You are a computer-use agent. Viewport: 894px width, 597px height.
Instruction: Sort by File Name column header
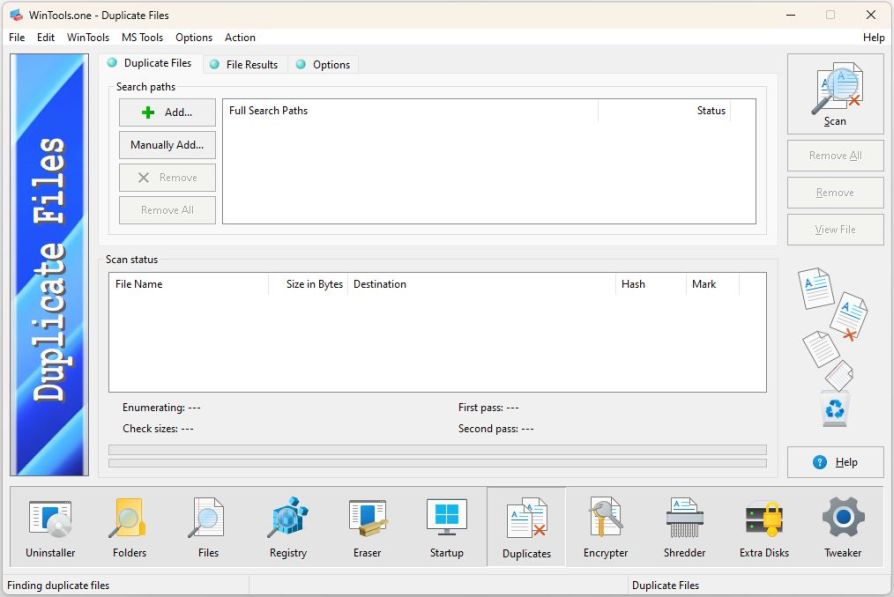click(189, 284)
